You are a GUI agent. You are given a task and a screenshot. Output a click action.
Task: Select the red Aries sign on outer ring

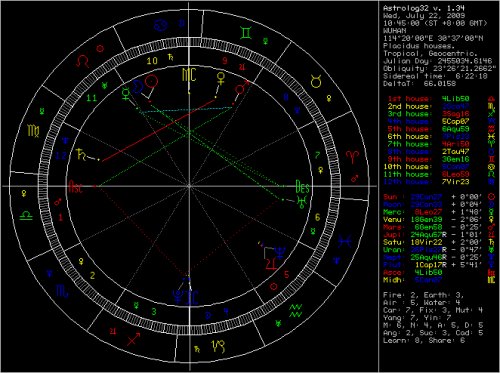tap(353, 157)
